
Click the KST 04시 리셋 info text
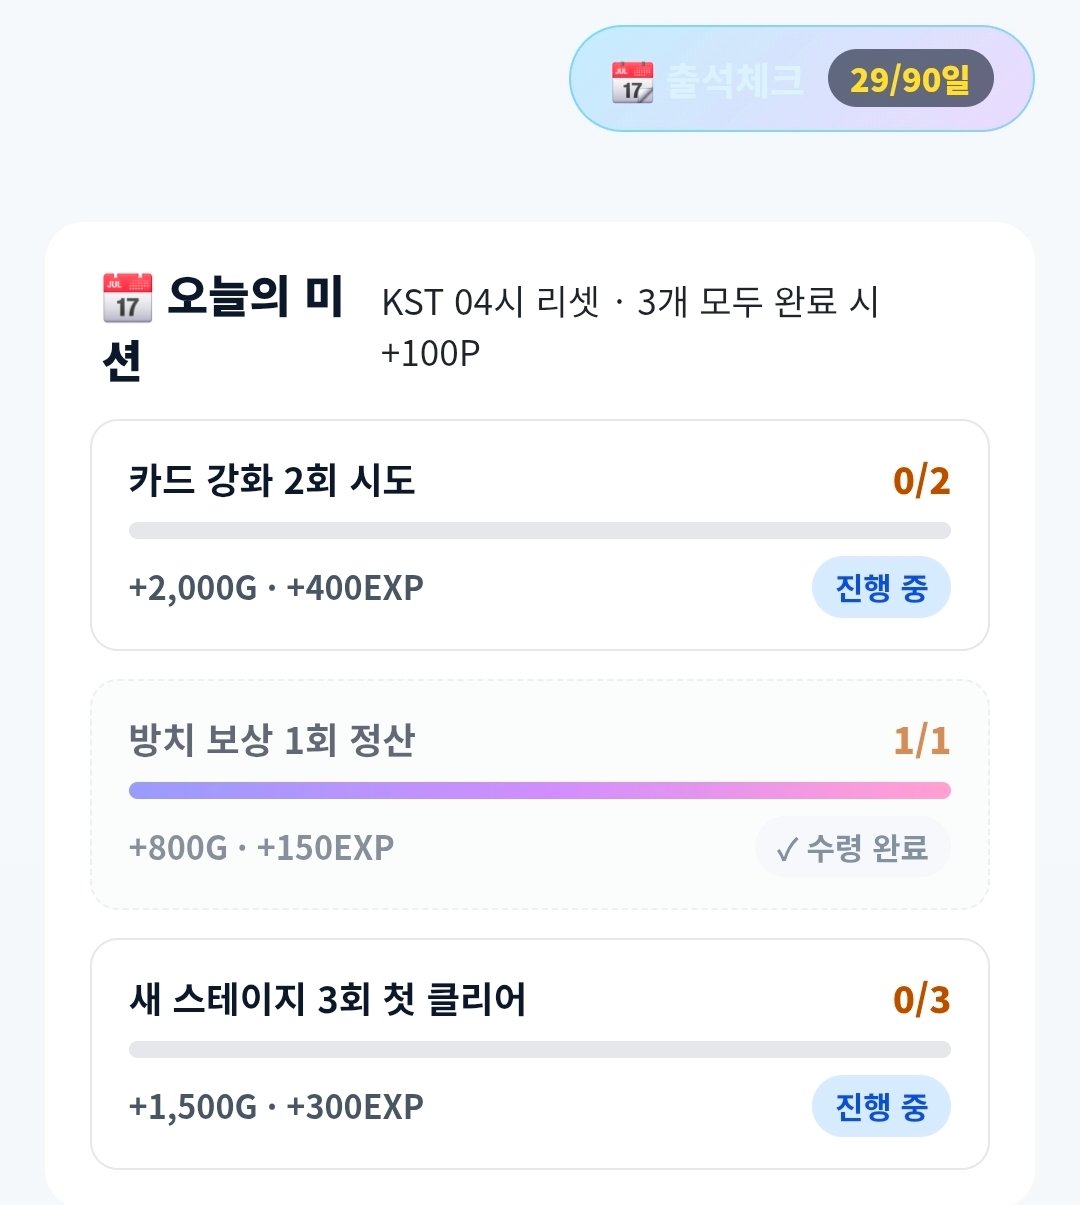pos(491,301)
